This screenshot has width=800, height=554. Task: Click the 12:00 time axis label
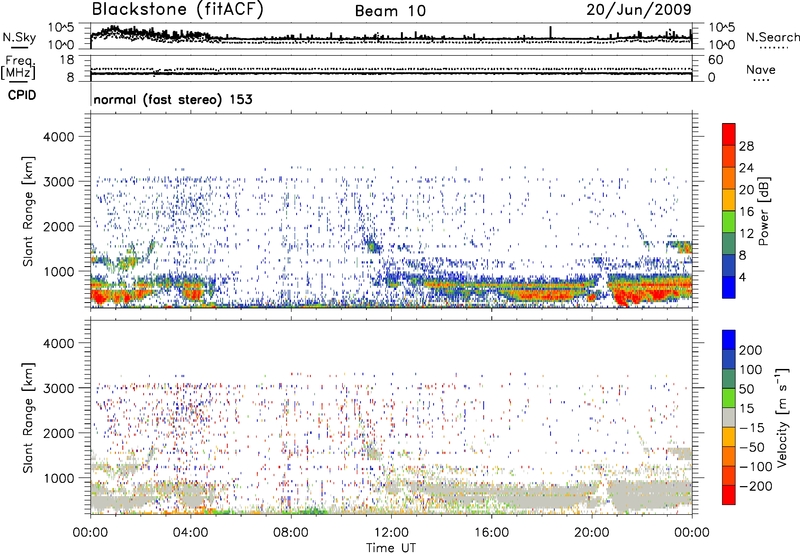coord(391,533)
